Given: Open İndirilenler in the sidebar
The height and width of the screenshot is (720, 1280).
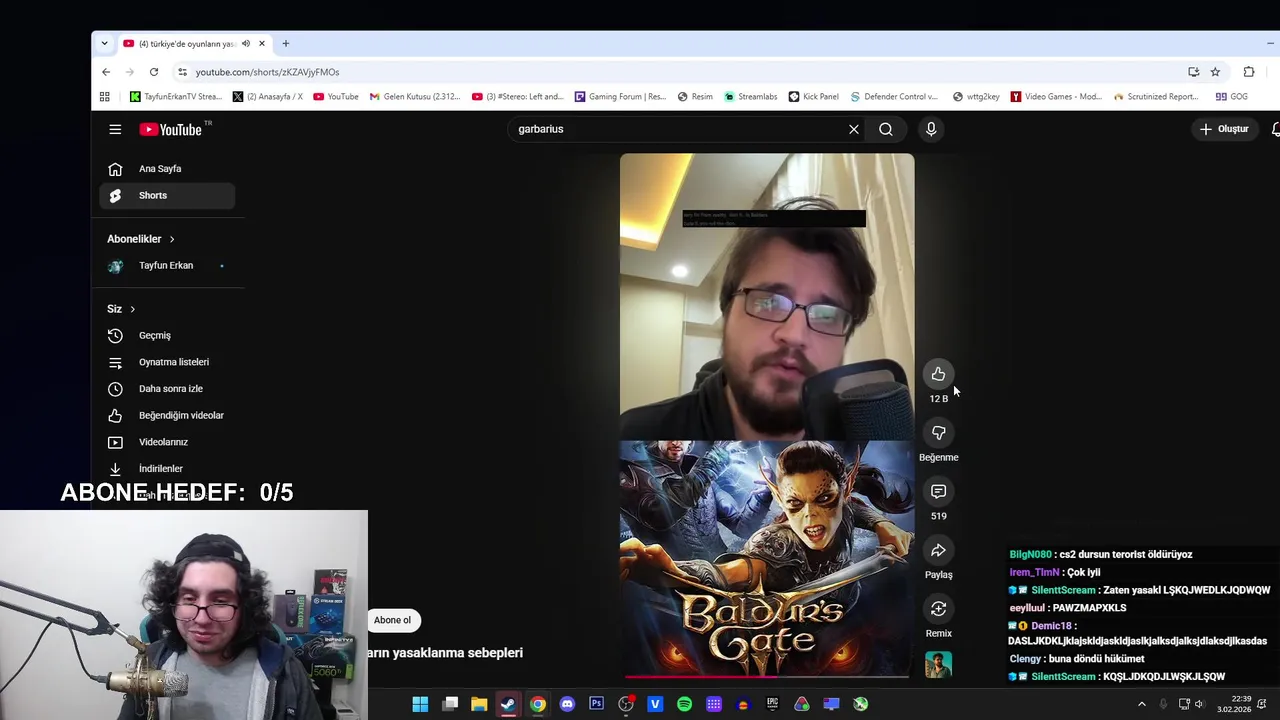Looking at the screenshot, I should (x=167, y=468).
